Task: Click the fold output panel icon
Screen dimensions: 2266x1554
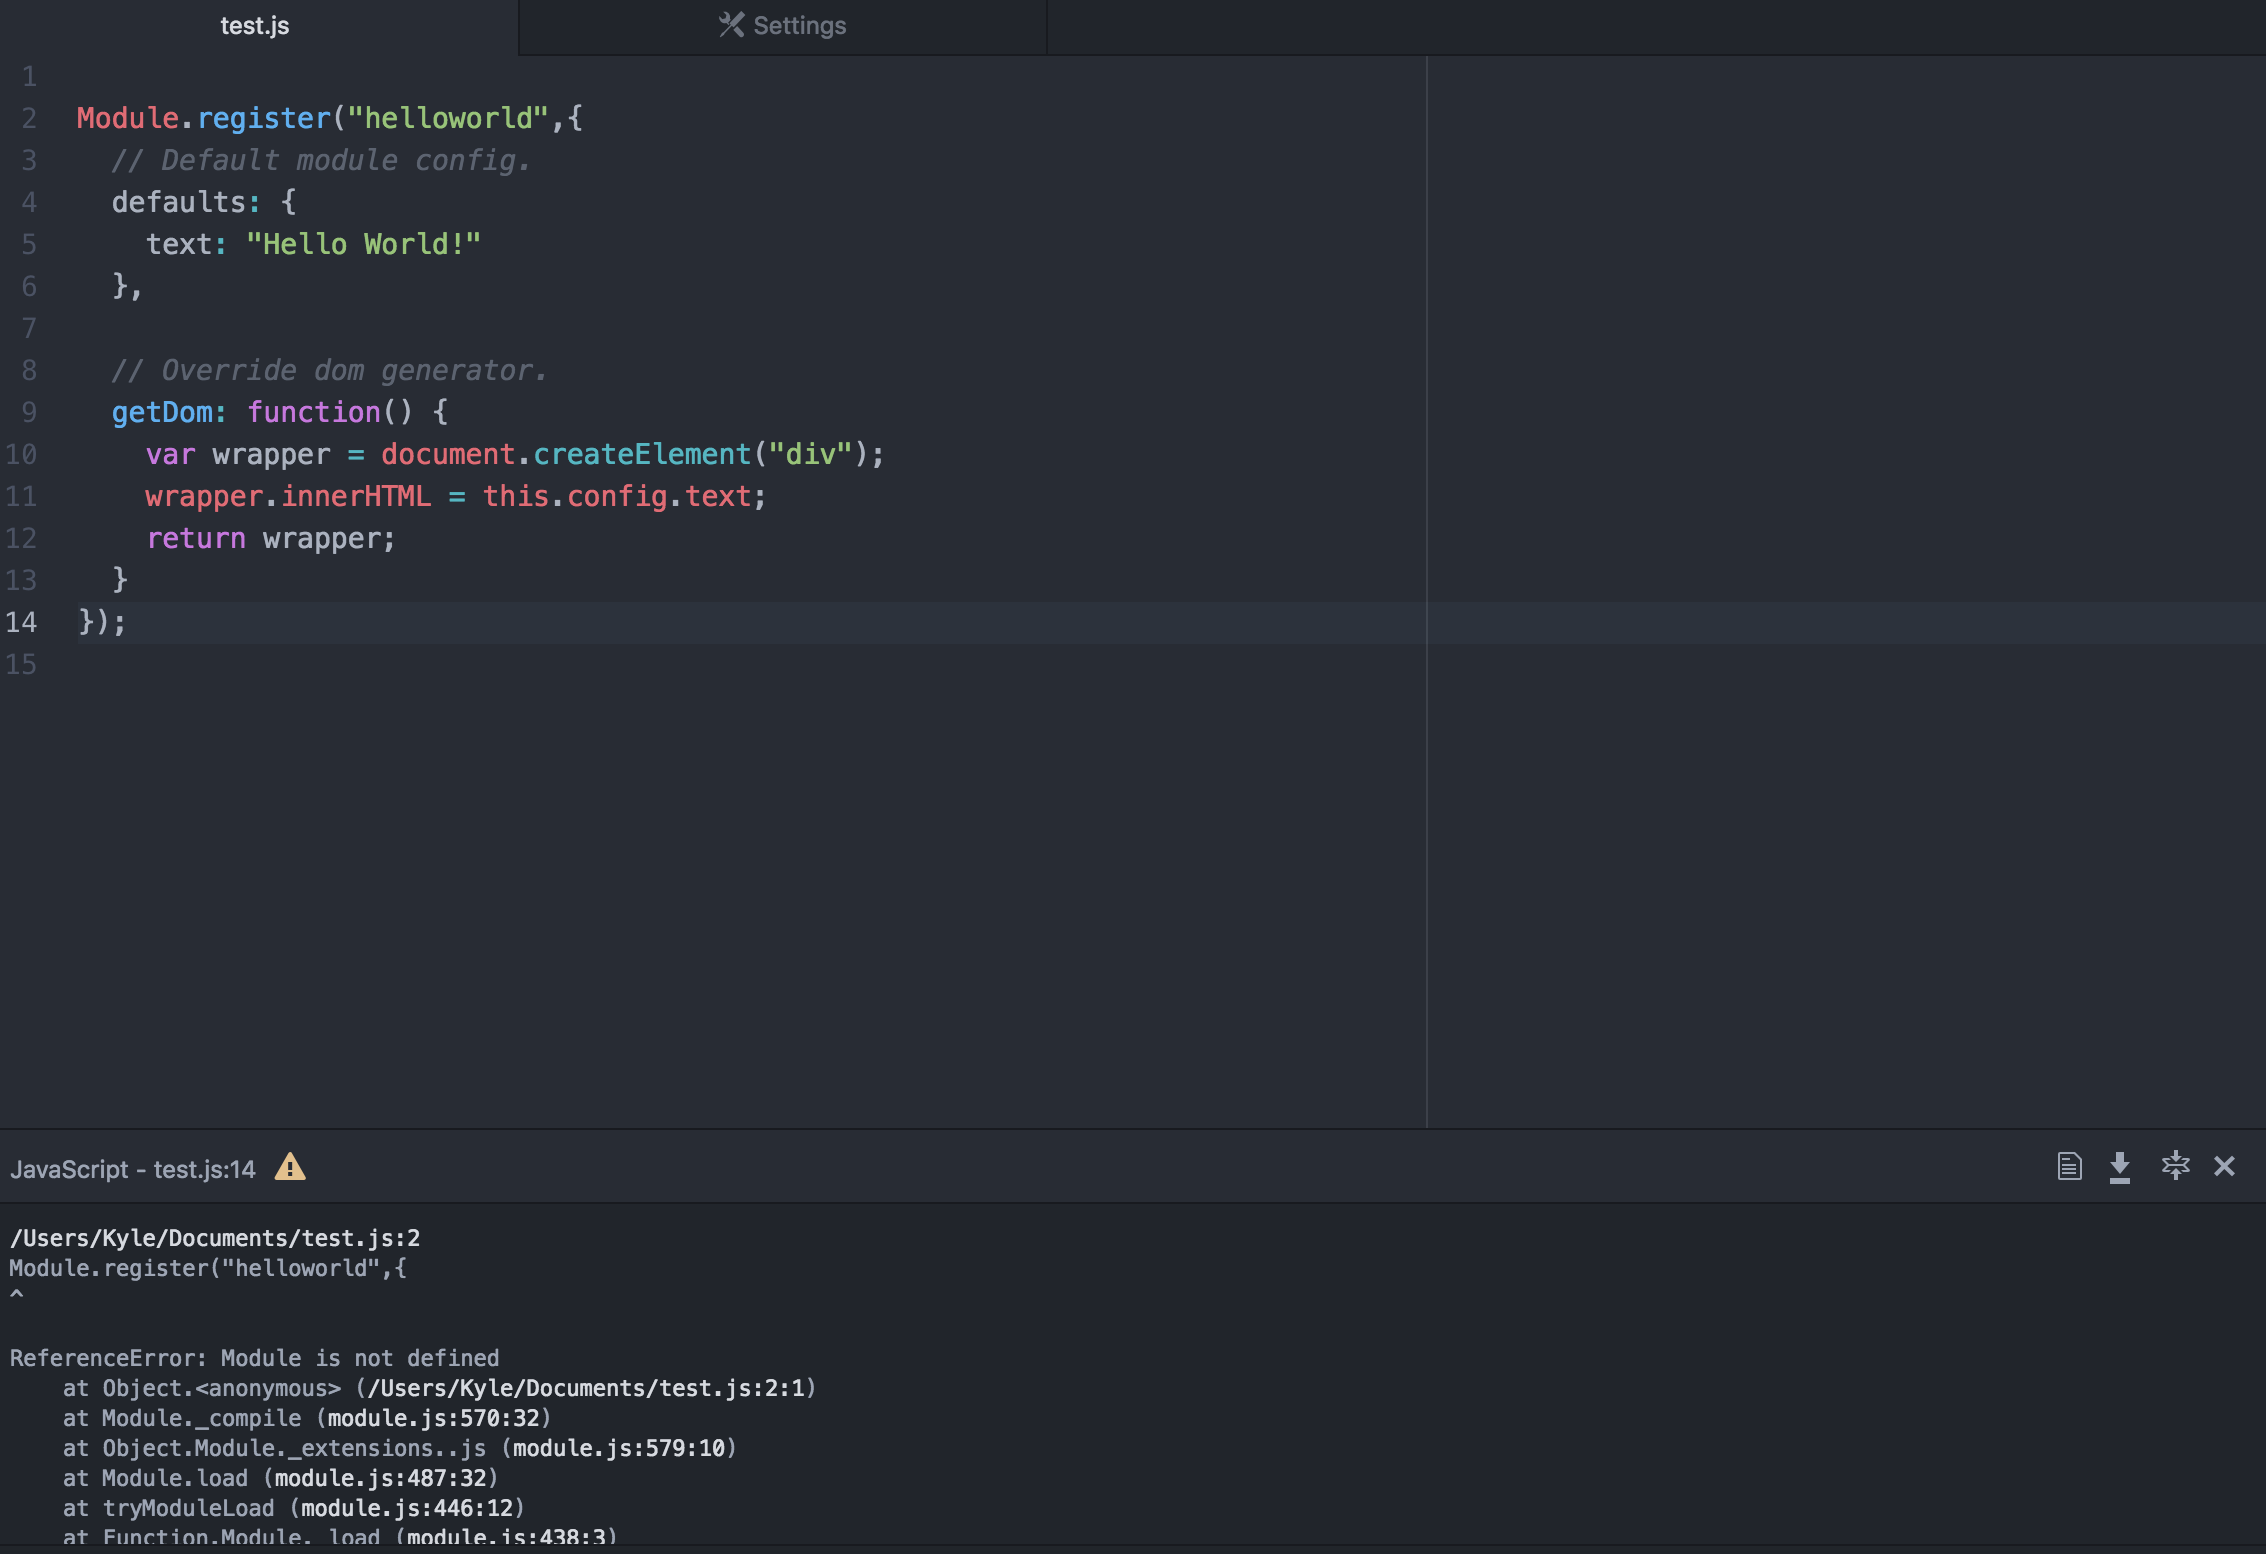Action: pos(2175,1166)
